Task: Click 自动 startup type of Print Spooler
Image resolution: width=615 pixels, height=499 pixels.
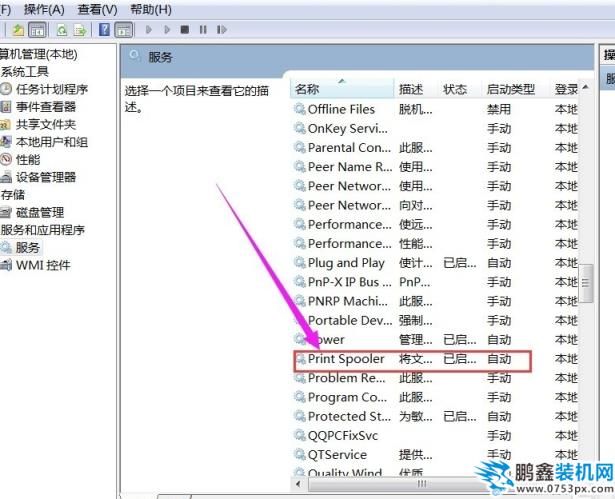Action: 499,359
